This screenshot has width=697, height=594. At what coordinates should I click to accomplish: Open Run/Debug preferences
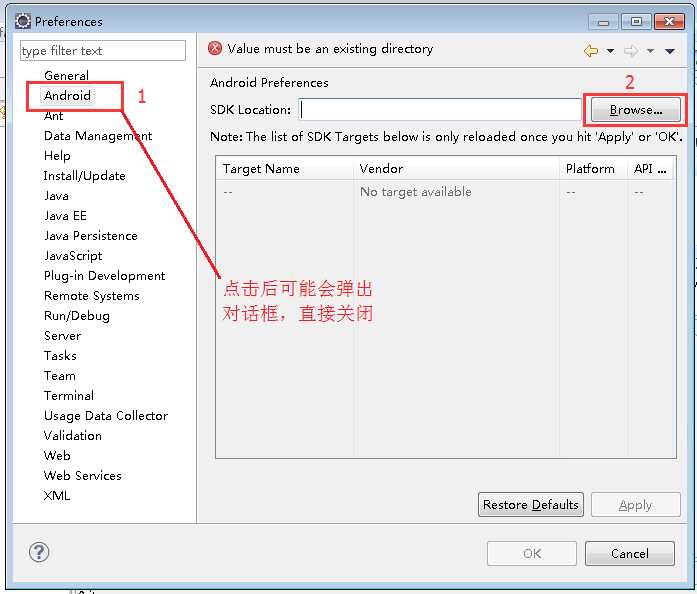tap(76, 316)
